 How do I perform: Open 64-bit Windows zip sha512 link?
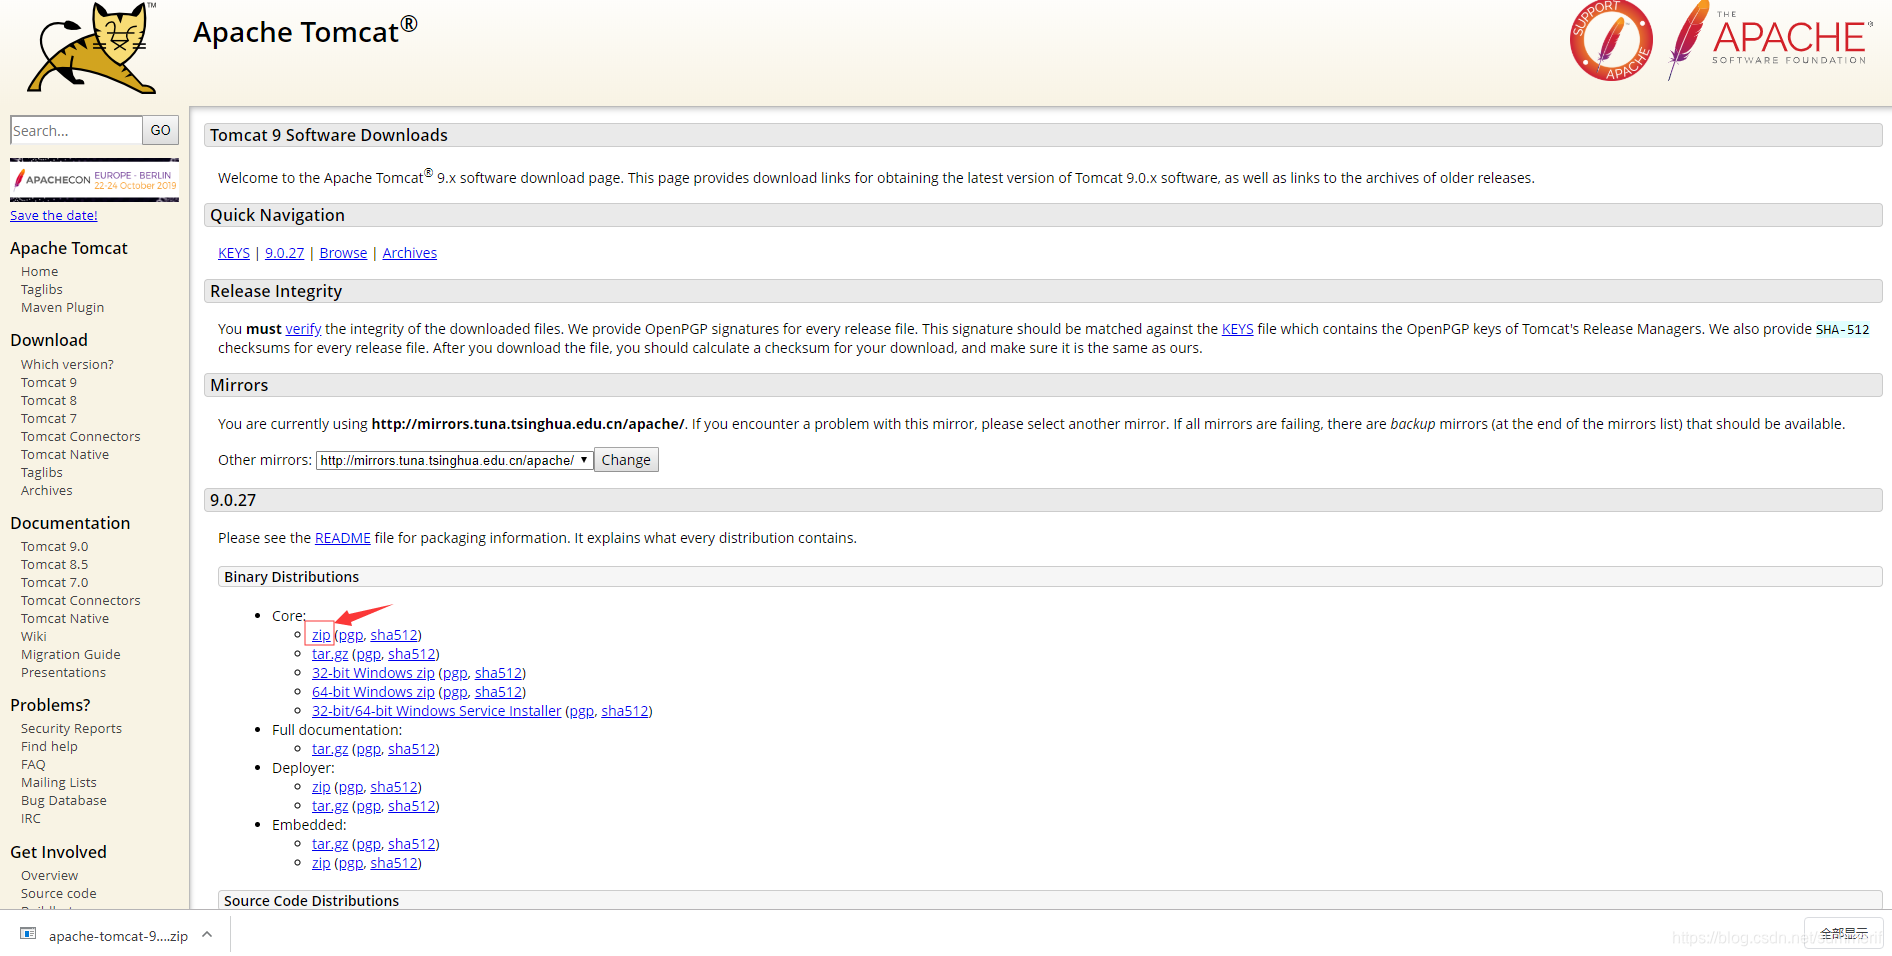pyautogui.click(x=498, y=692)
